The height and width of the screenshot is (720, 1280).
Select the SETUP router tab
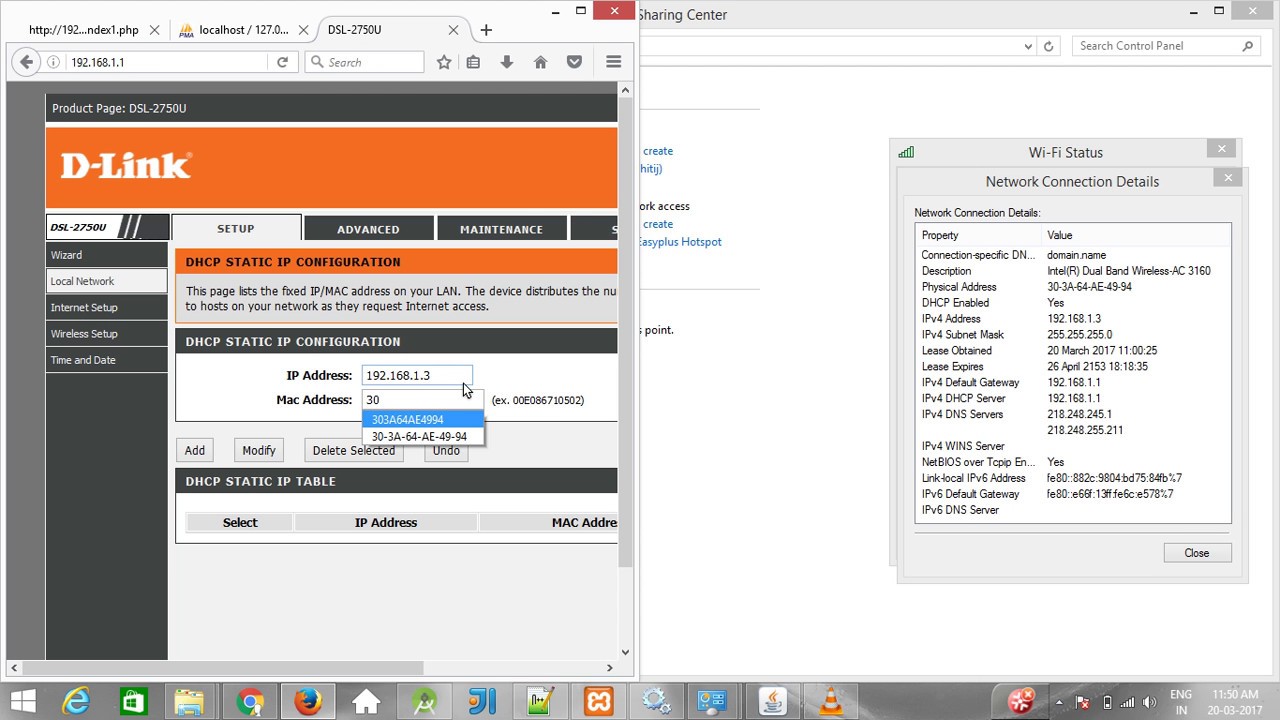coord(236,228)
